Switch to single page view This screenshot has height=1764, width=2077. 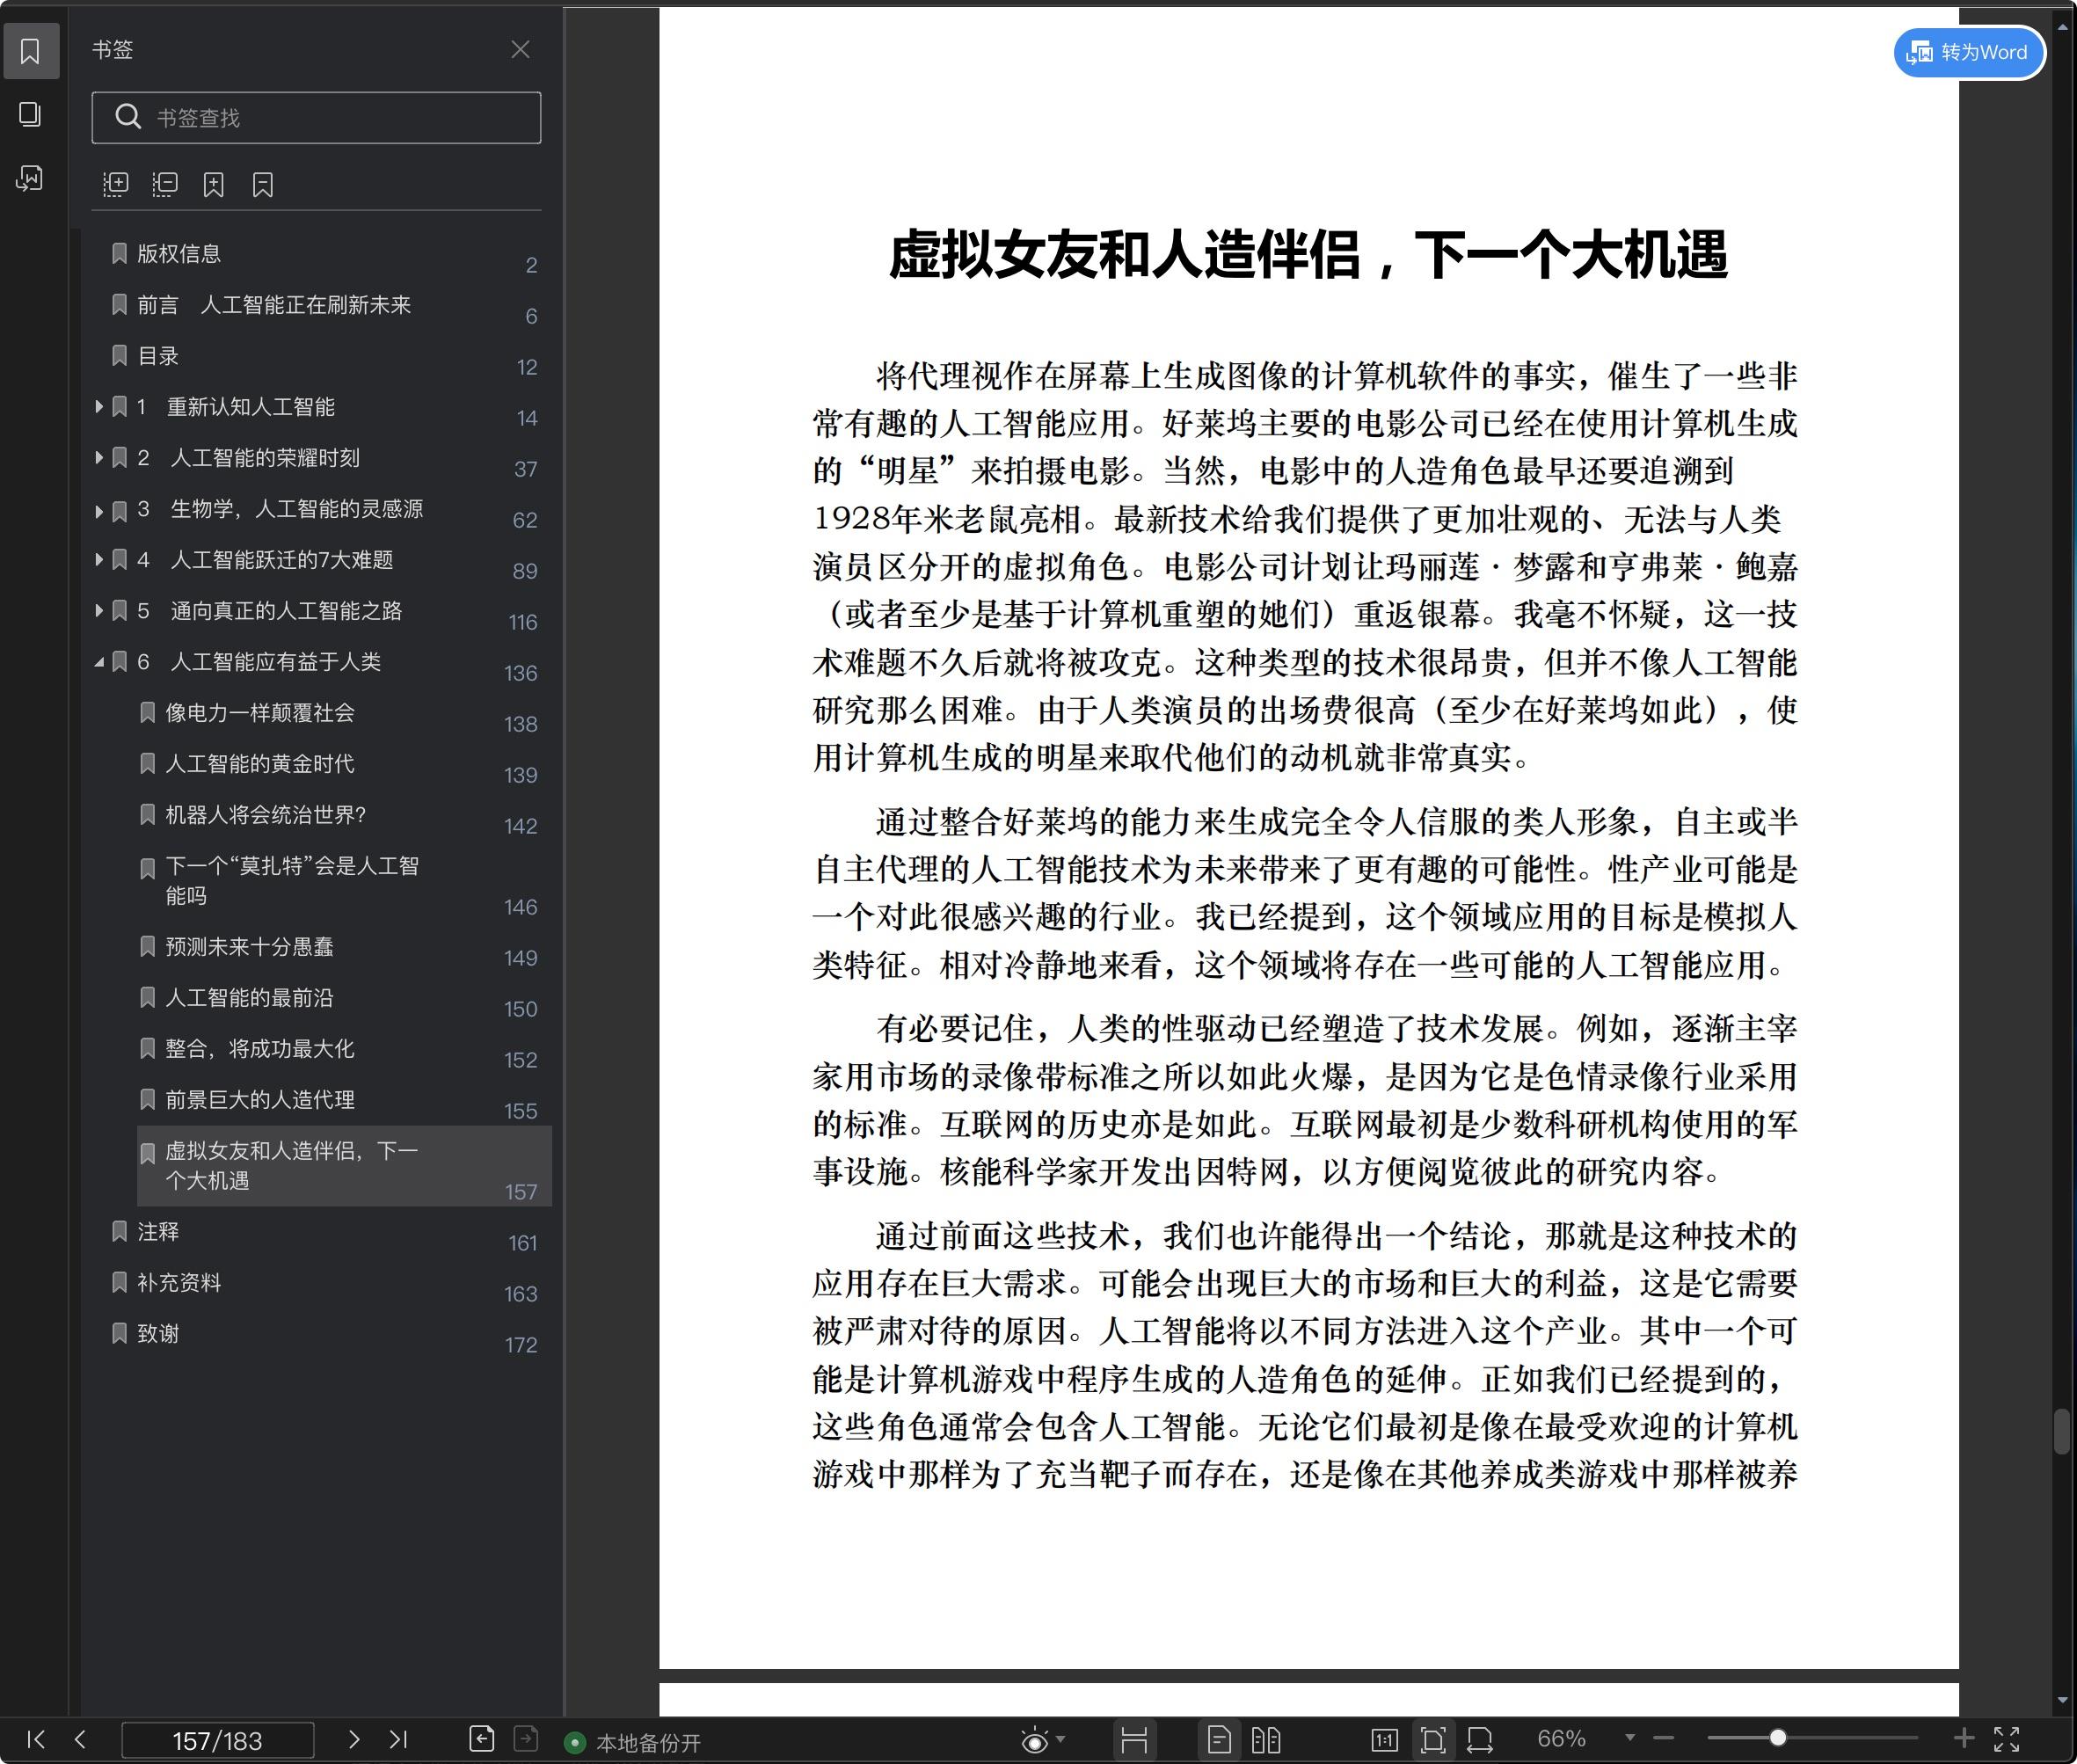point(1219,1740)
